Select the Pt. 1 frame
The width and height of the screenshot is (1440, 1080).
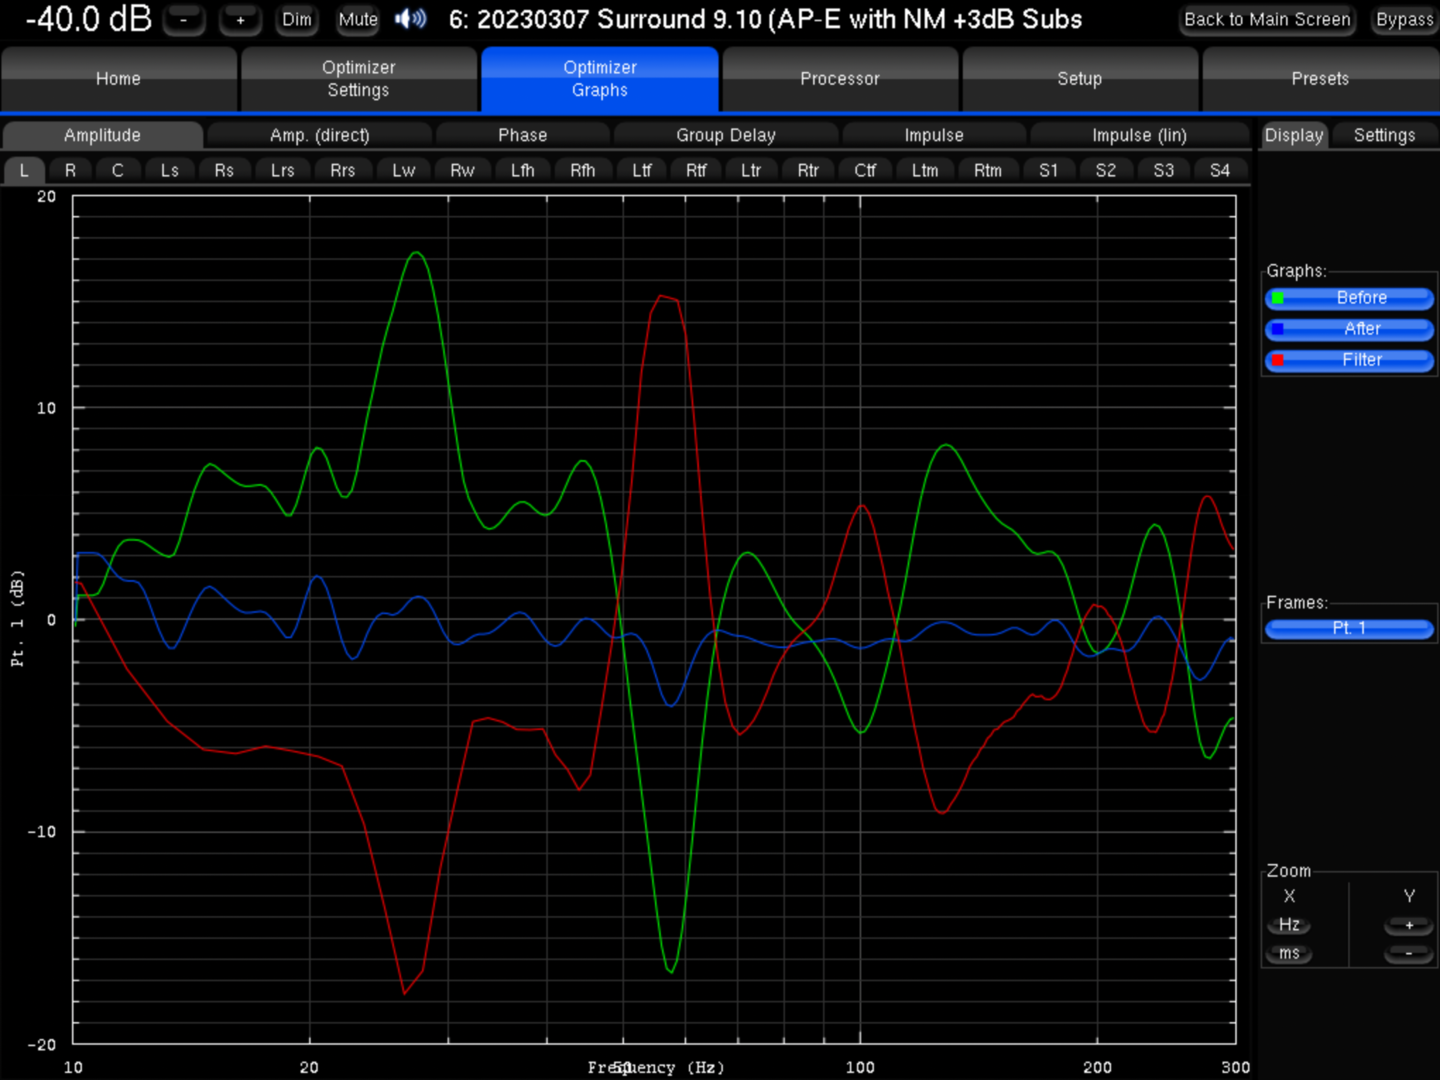(1349, 628)
